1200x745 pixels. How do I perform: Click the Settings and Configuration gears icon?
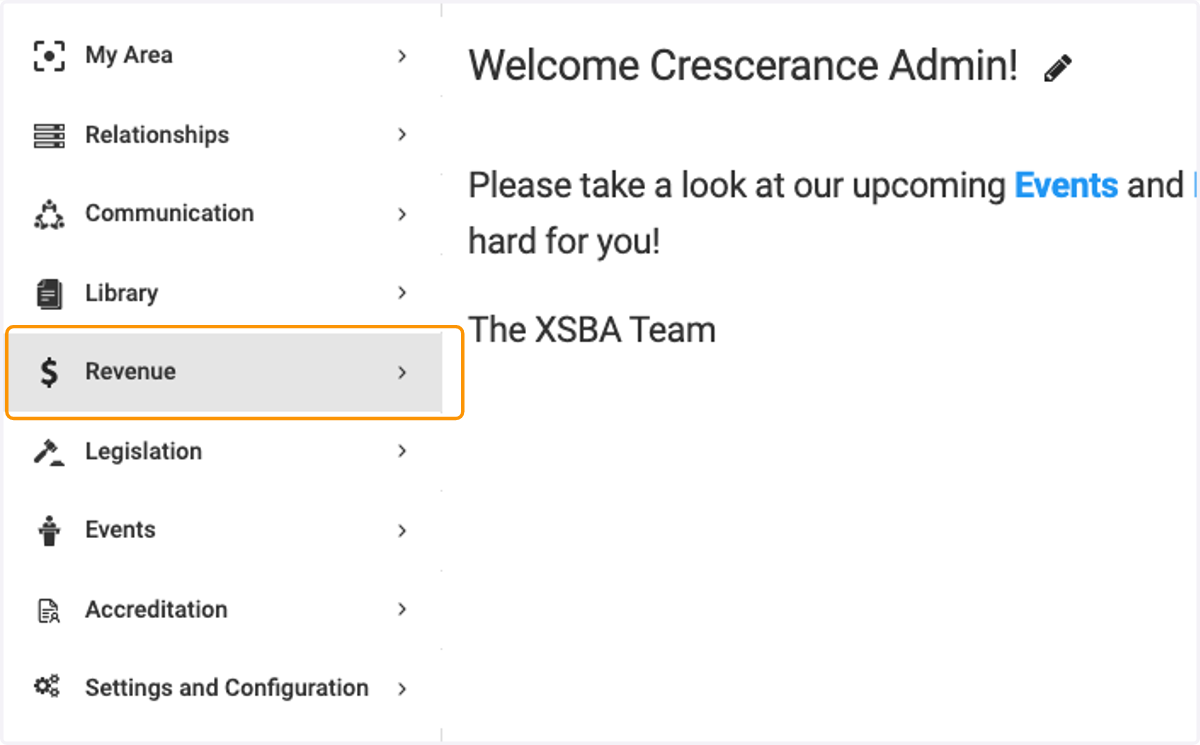(47, 687)
